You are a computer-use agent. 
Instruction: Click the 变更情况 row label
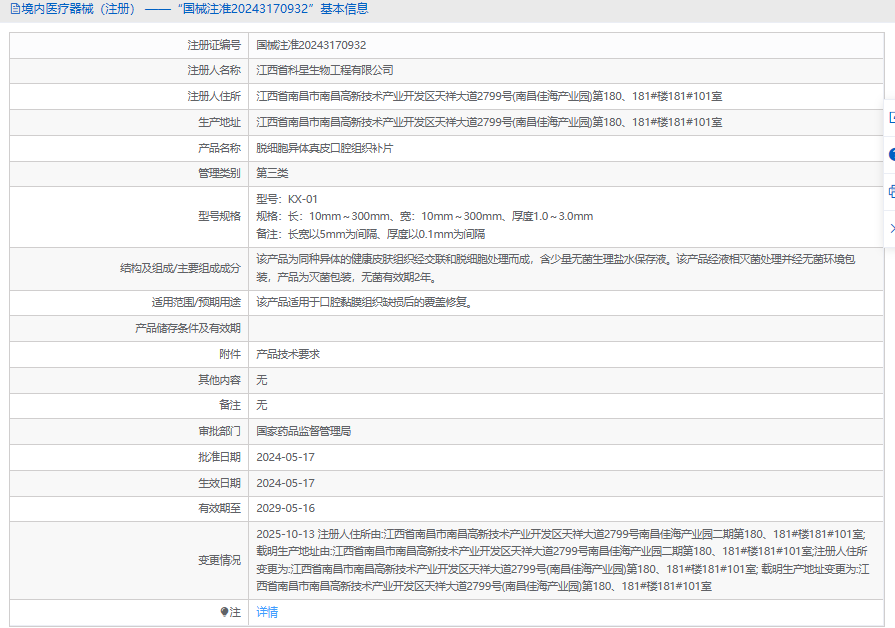(219, 560)
